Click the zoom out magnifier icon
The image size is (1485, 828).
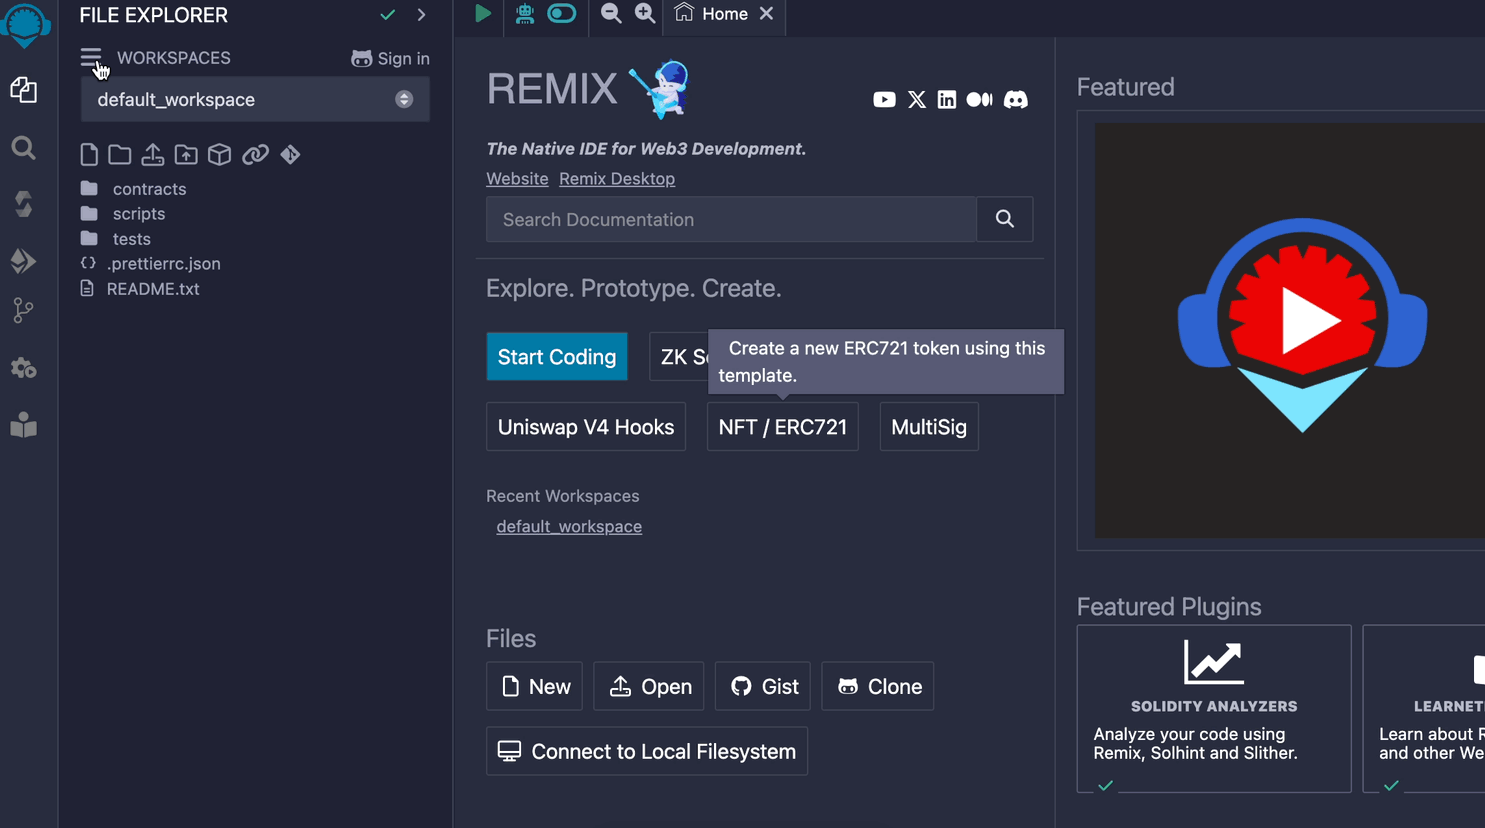coord(611,14)
